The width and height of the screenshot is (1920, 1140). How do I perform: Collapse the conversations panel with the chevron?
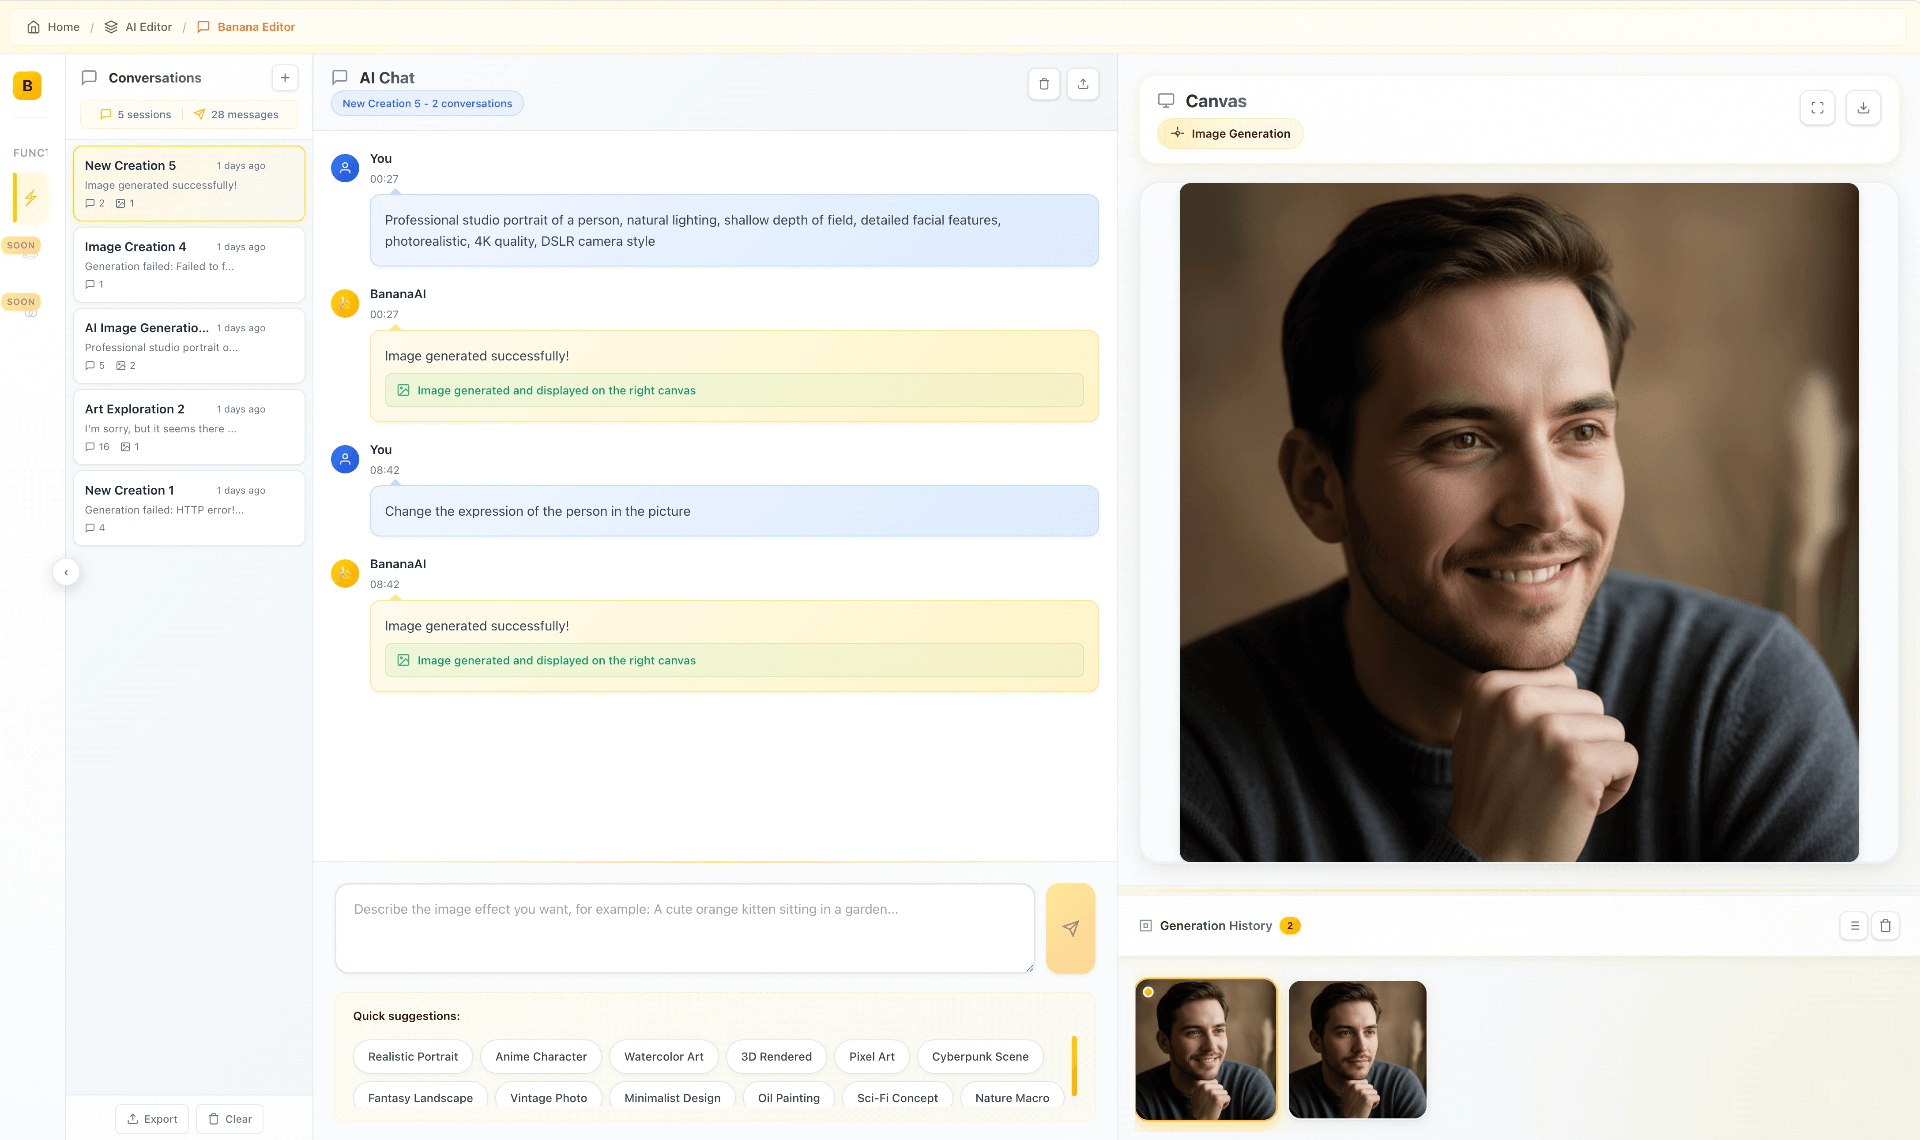point(66,573)
